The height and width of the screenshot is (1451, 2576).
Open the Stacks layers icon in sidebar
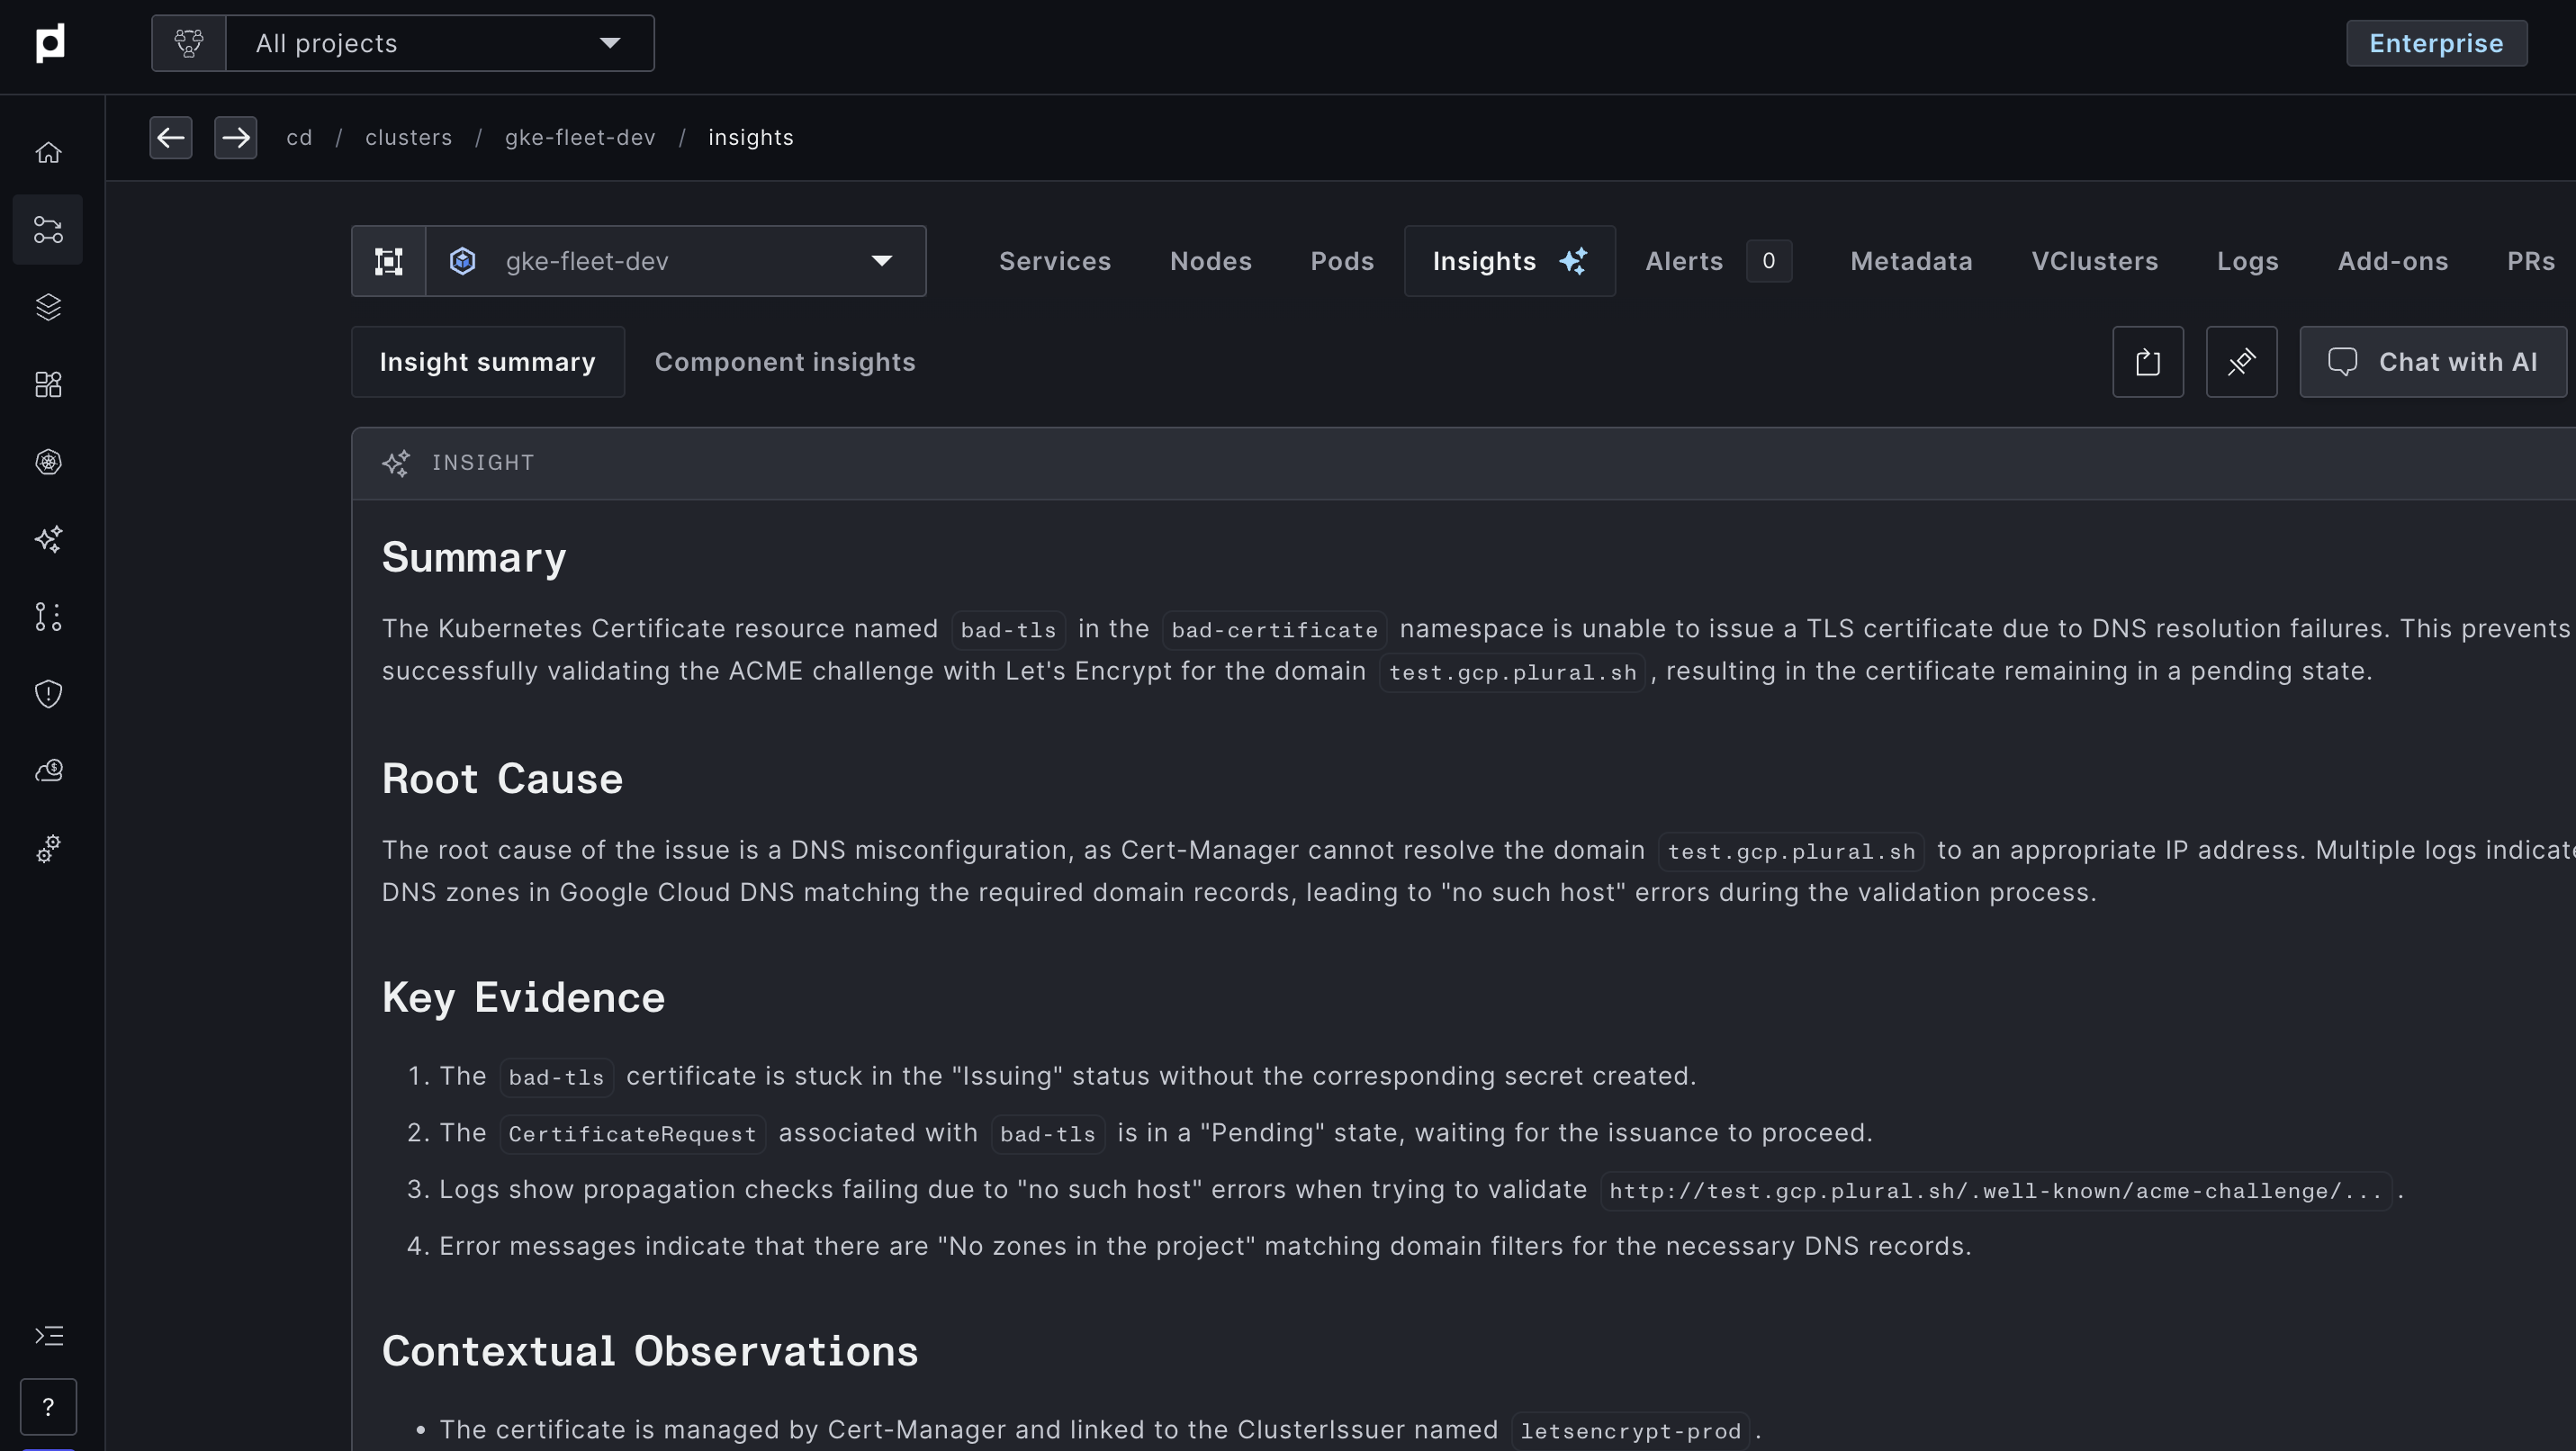[48, 307]
